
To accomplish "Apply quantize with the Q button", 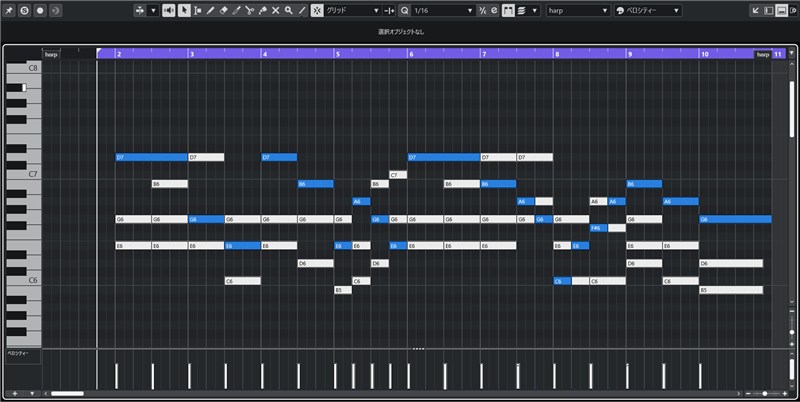I will click(405, 10).
